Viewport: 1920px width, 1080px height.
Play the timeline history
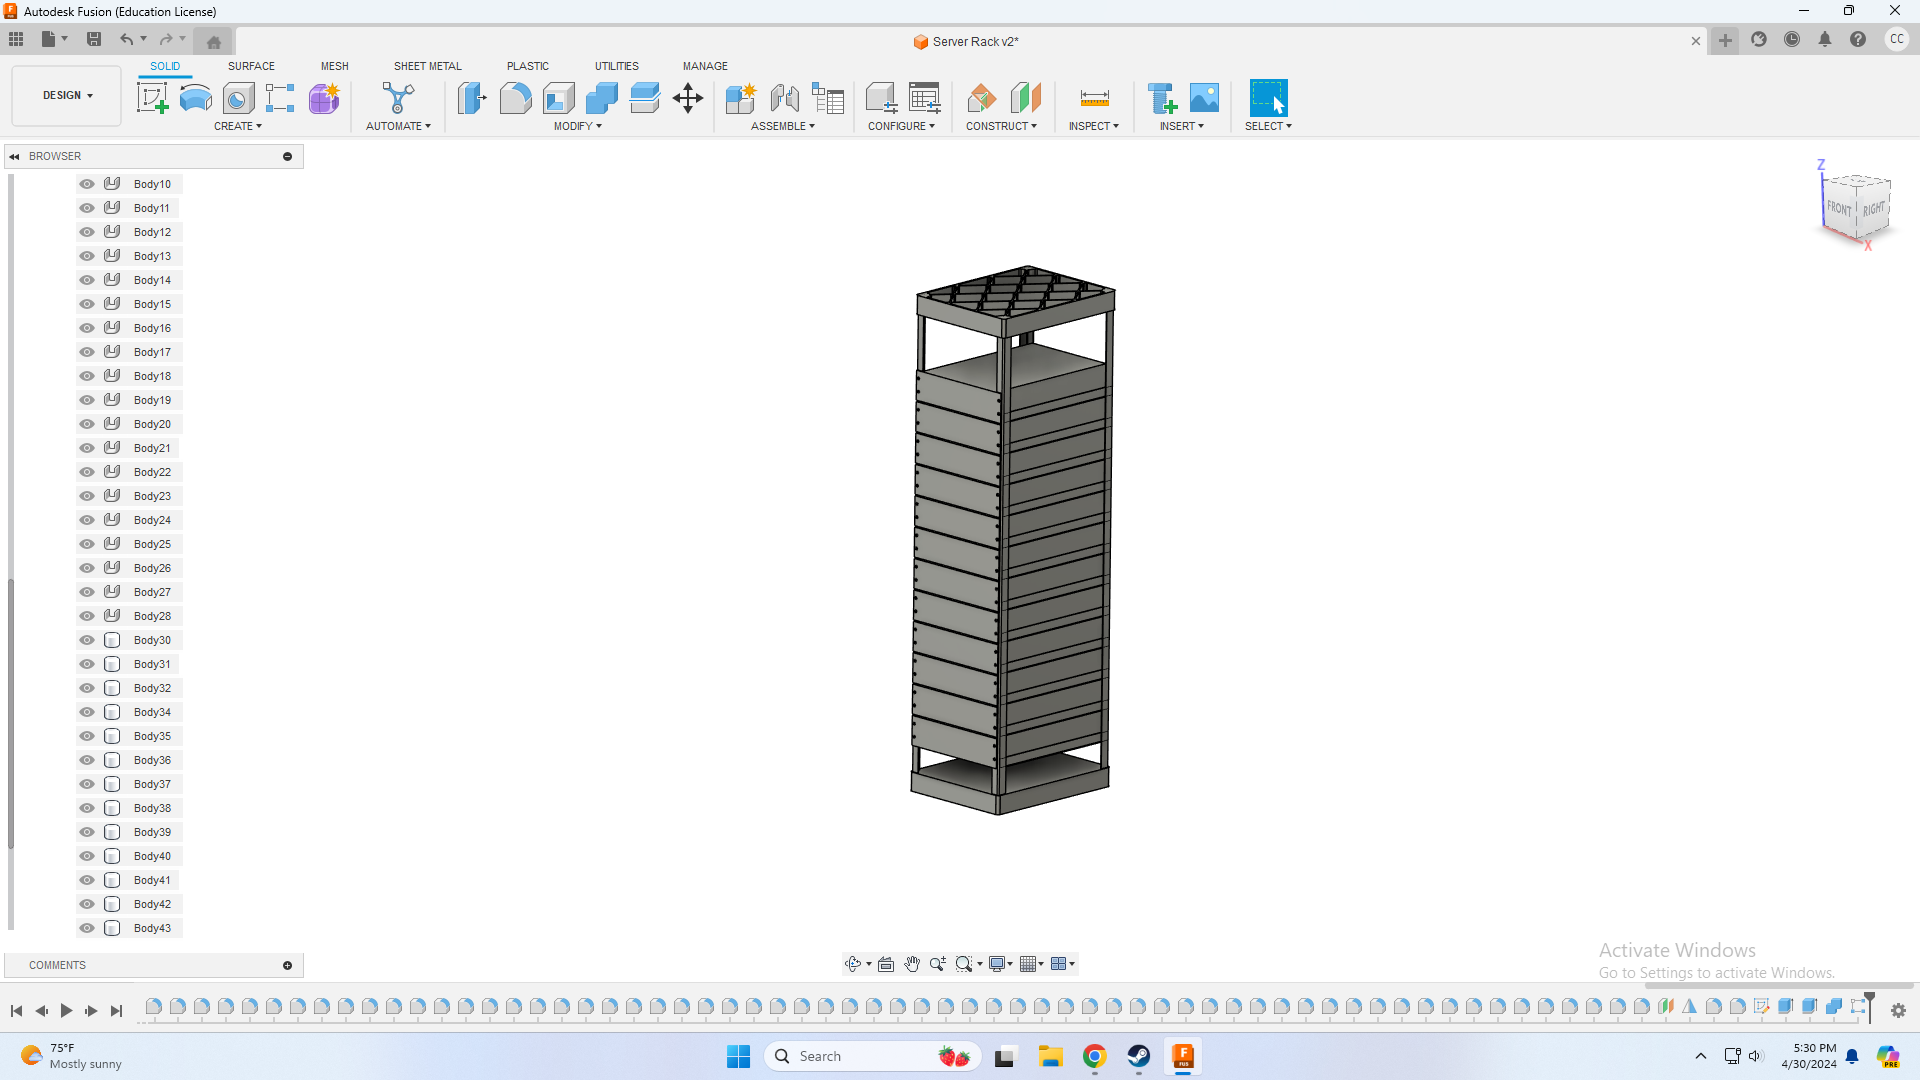tap(66, 1011)
